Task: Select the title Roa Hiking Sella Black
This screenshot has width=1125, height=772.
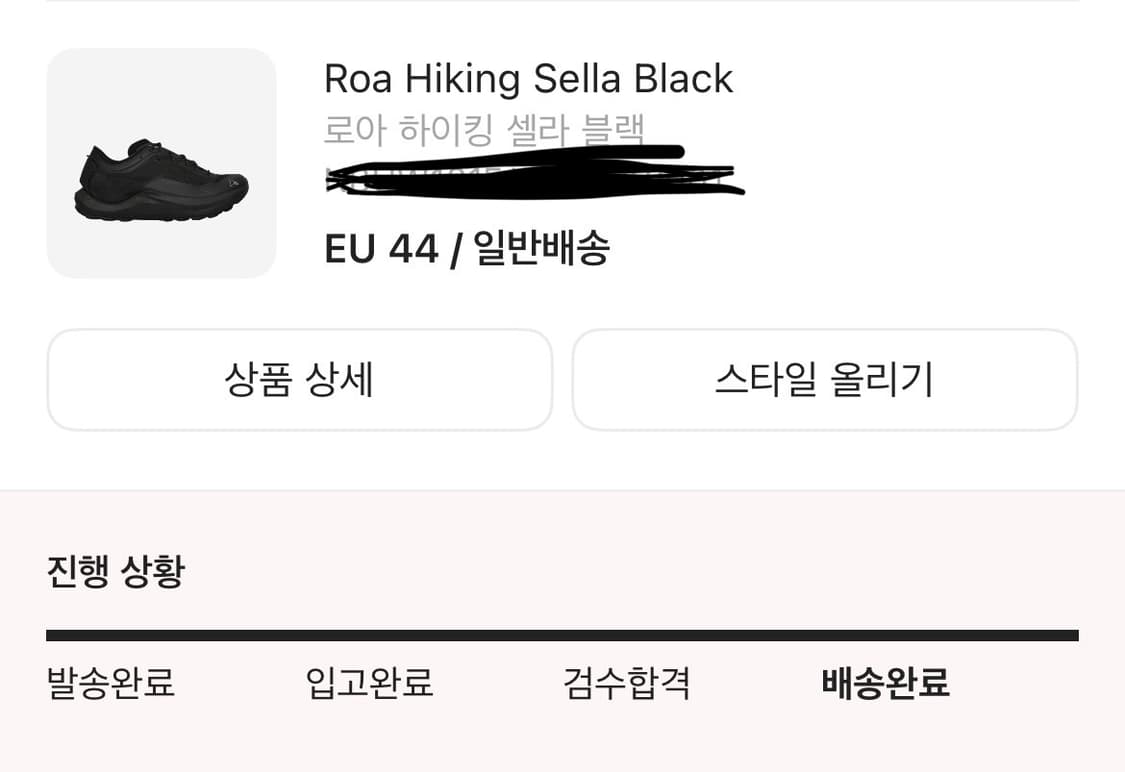Action: 529,78
